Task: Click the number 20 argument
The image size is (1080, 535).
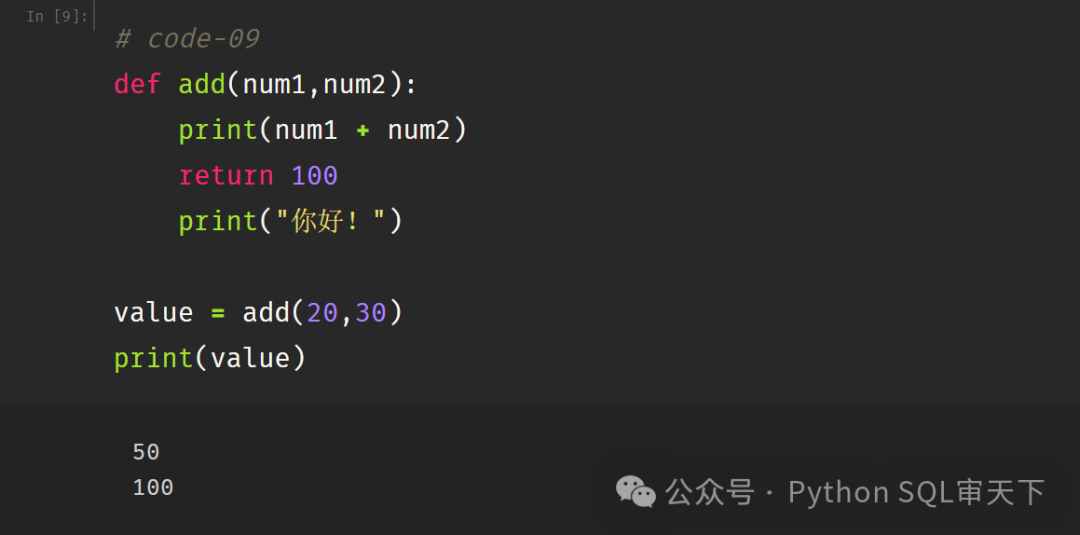Action: pos(322,313)
